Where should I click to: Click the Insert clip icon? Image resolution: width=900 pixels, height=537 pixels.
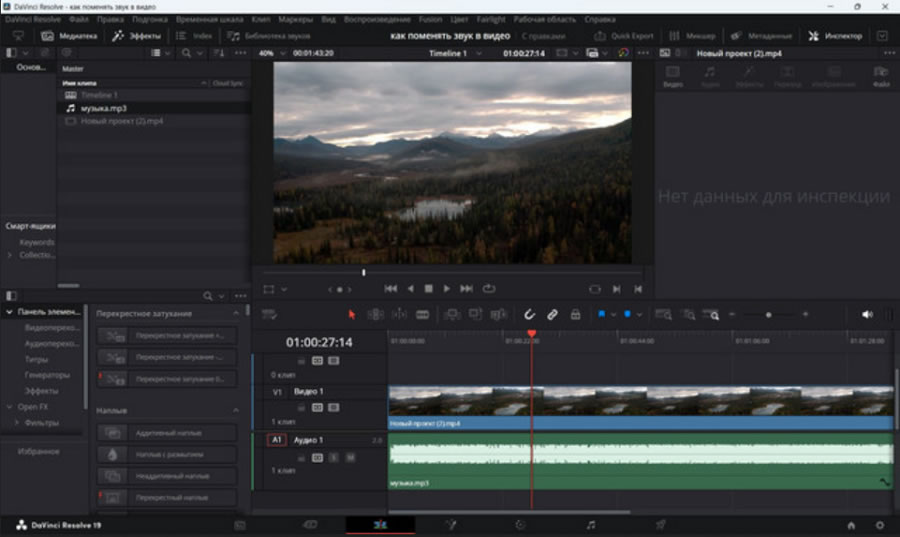point(452,314)
